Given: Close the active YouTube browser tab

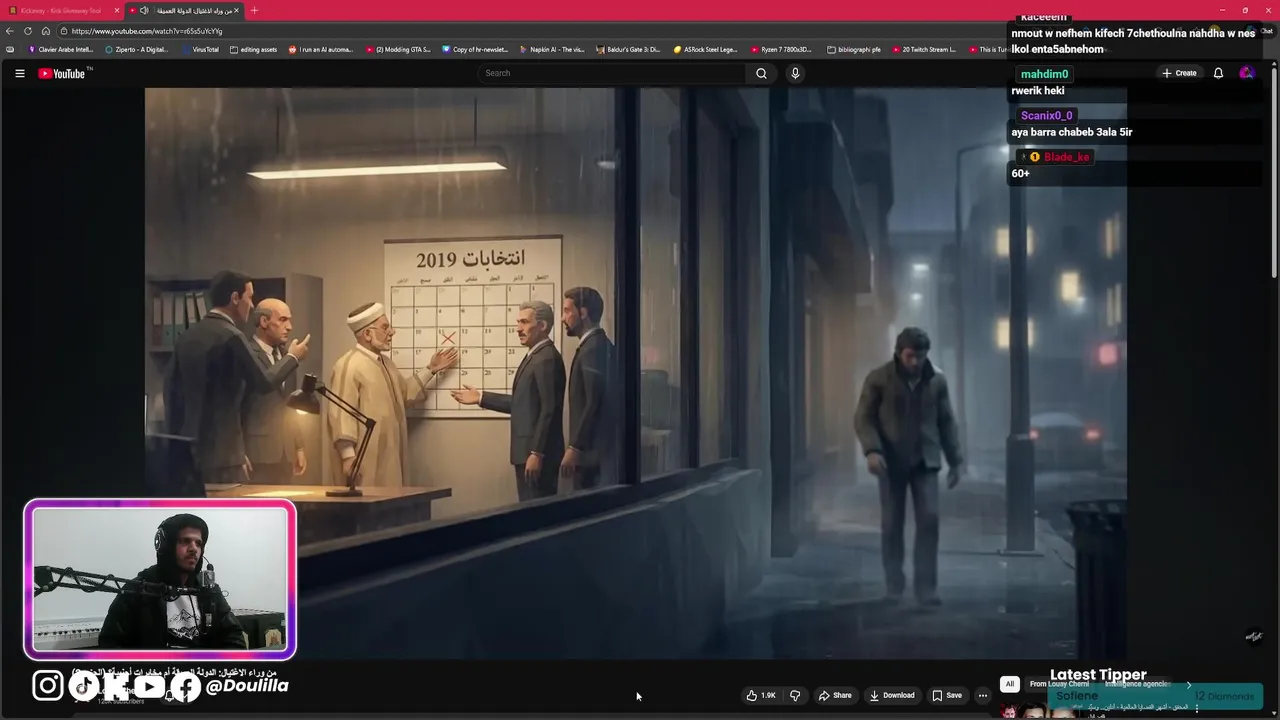Looking at the screenshot, I should (237, 10).
